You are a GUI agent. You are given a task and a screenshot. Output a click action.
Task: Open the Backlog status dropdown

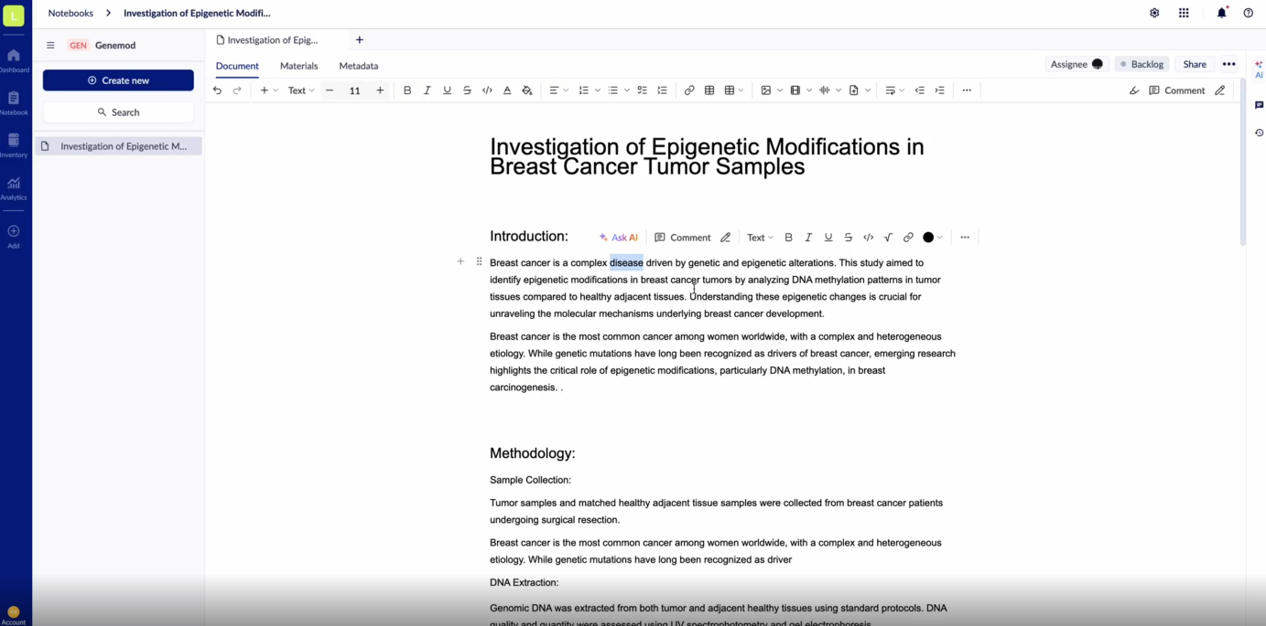[1141, 64]
